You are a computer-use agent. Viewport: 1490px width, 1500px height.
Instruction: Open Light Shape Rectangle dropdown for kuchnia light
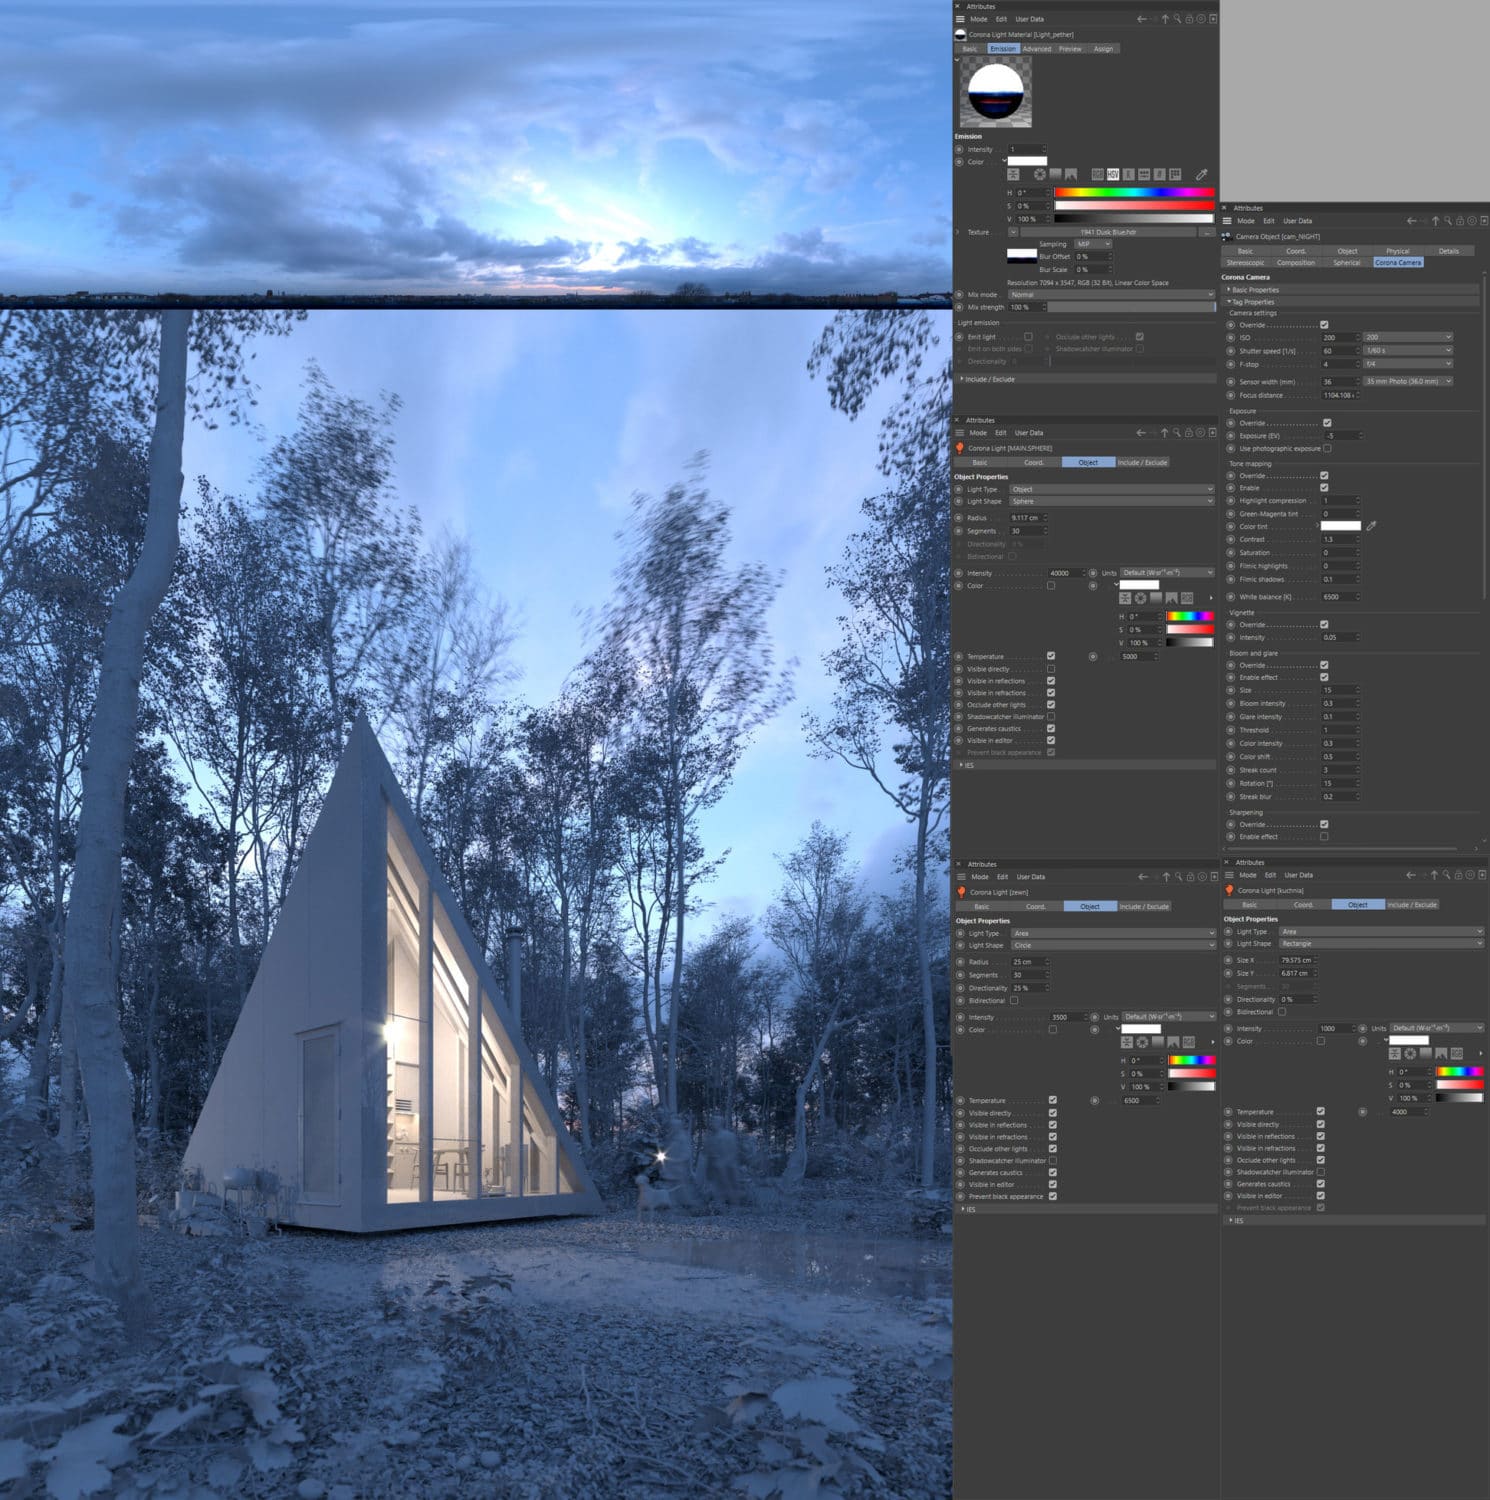tap(1380, 943)
